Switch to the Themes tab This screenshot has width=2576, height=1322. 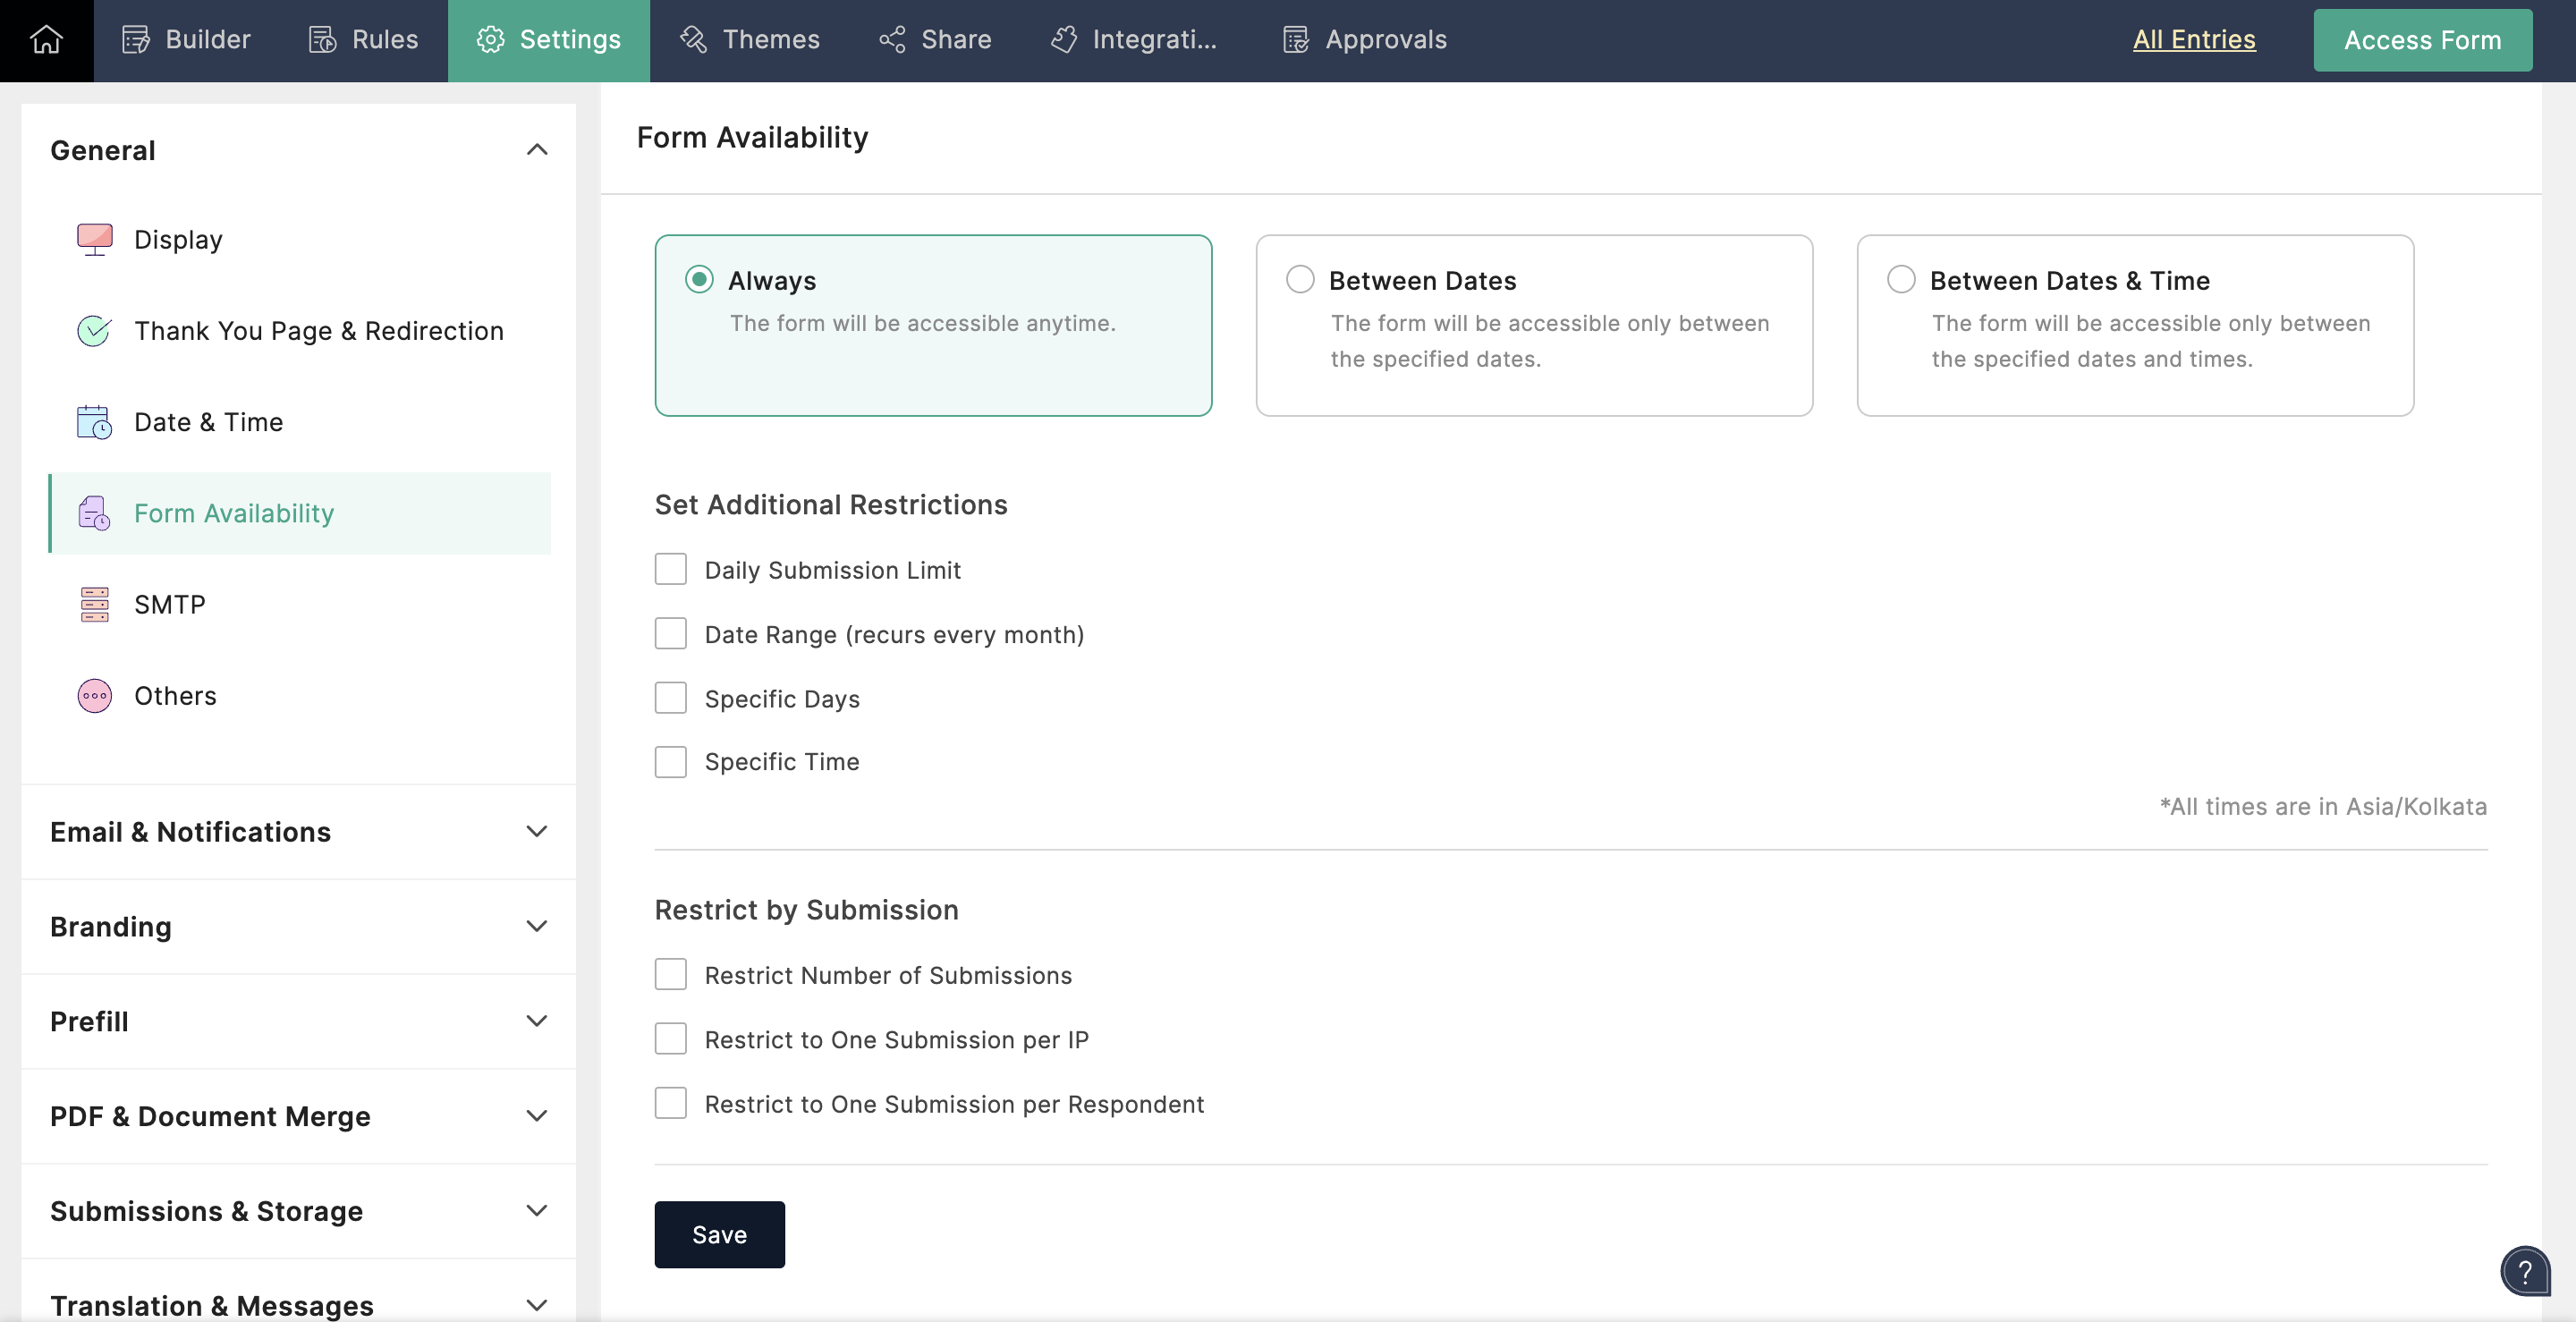click(x=750, y=40)
